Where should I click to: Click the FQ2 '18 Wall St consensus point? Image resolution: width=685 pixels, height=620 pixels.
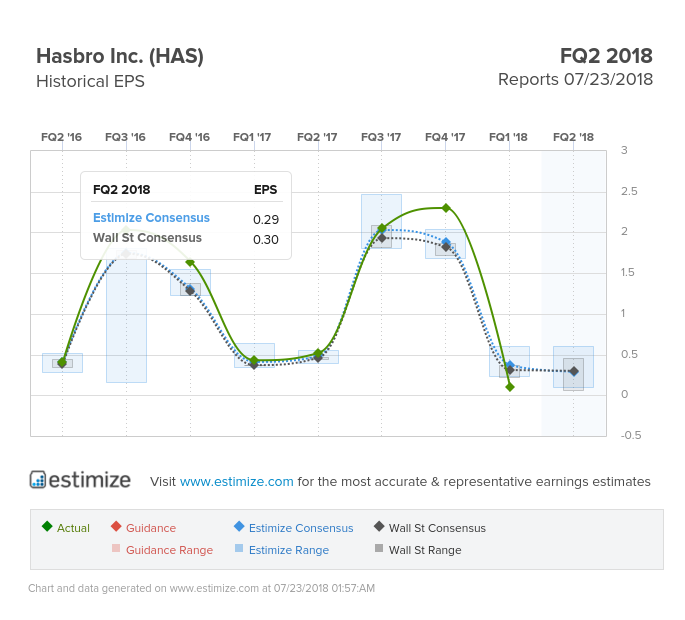tap(574, 371)
